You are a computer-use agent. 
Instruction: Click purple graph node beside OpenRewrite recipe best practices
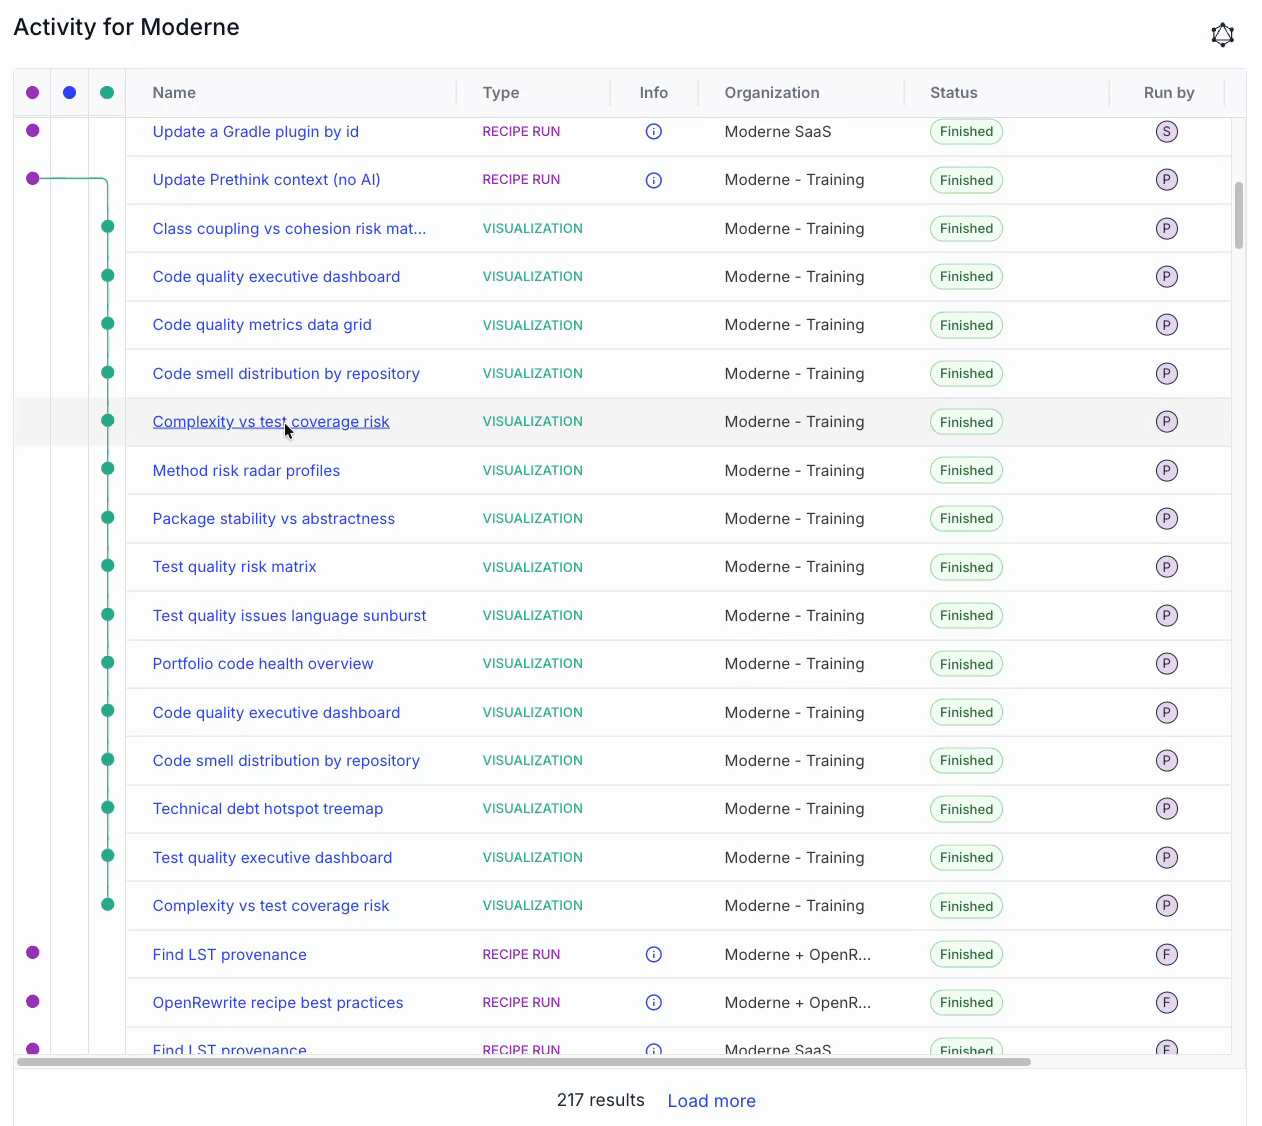click(x=32, y=1001)
